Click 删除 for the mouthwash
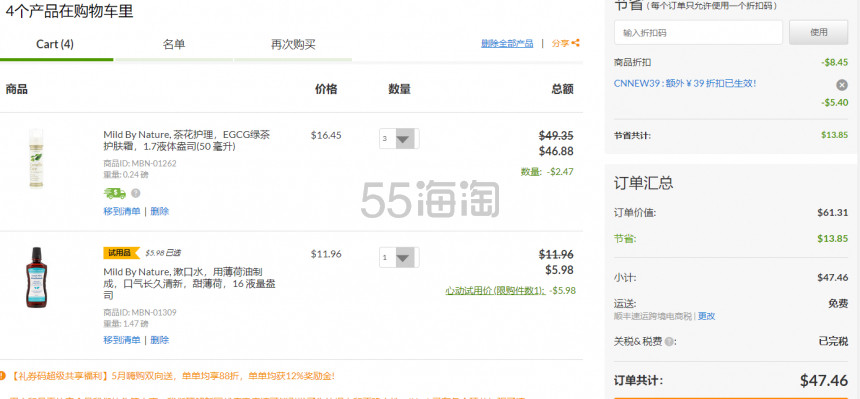 [160, 340]
